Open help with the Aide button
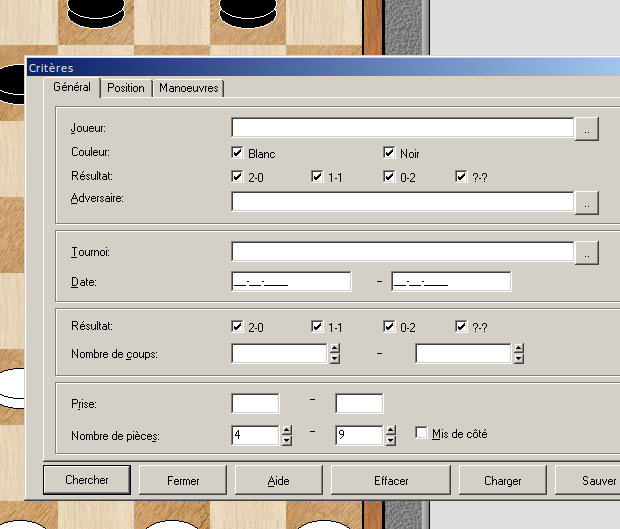This screenshot has width=620, height=529. click(278, 480)
